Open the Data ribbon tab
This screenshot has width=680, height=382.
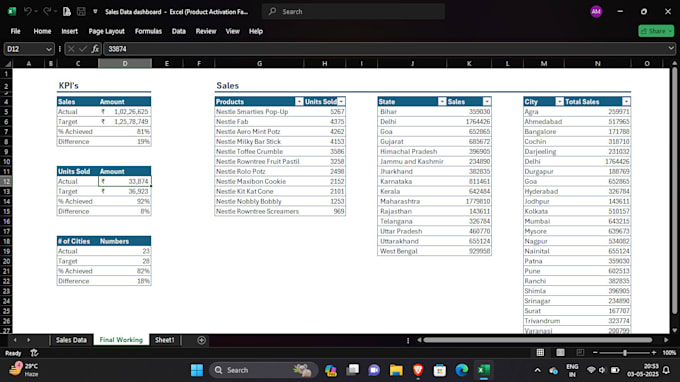click(179, 31)
